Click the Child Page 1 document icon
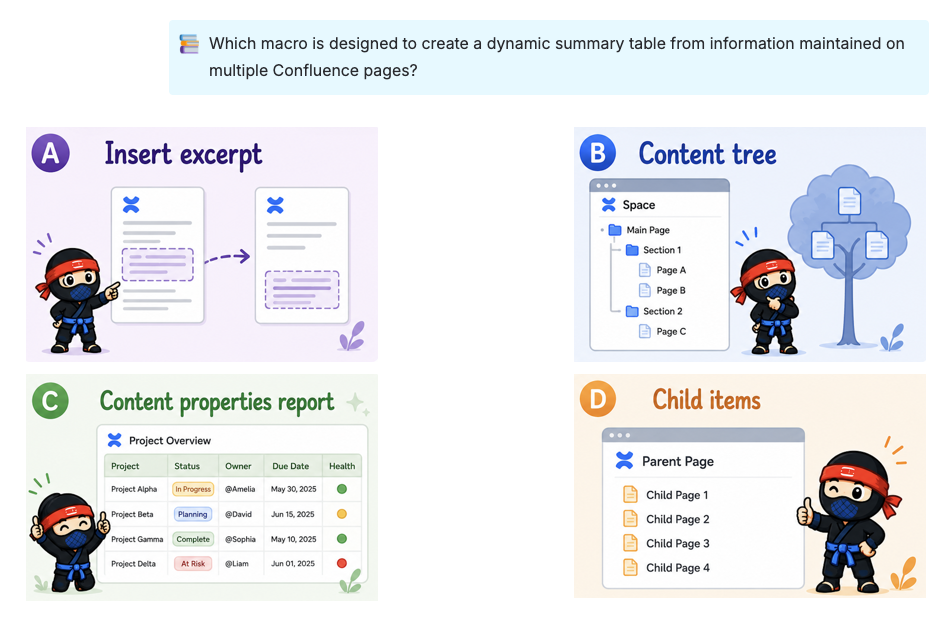950x634 pixels. pos(630,495)
